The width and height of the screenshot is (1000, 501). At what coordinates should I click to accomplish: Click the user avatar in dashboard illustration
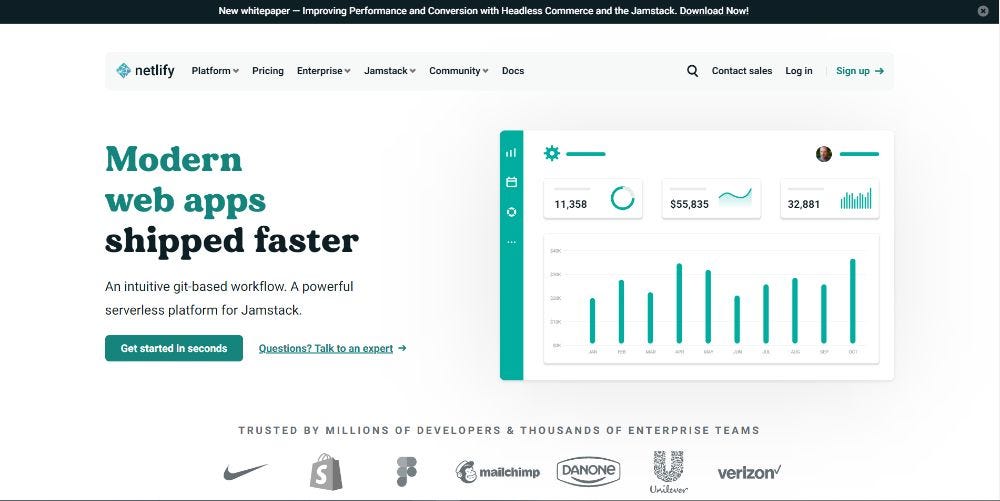824,154
